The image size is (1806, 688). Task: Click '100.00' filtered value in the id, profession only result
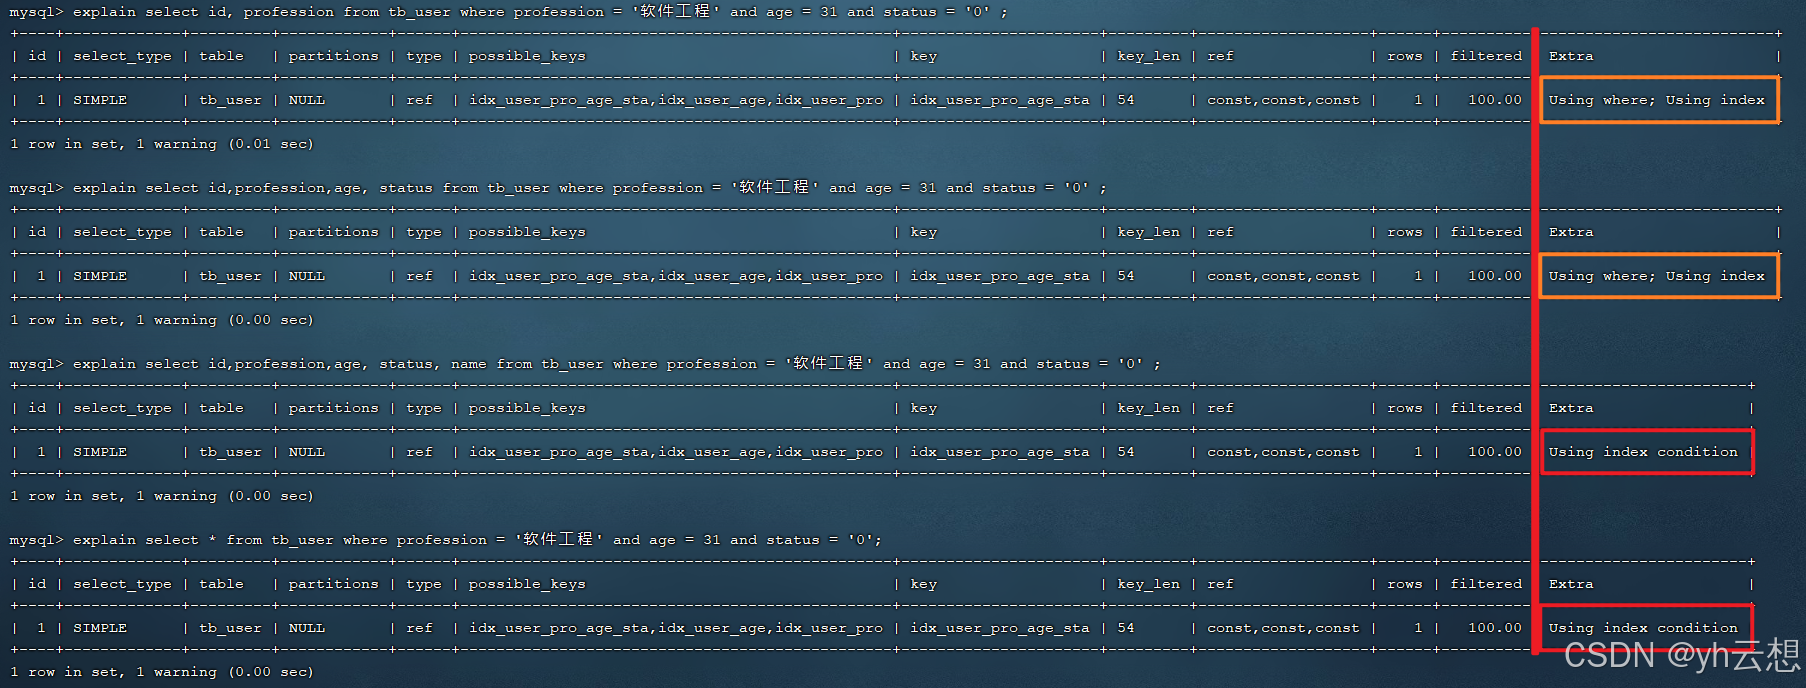pos(1495,100)
